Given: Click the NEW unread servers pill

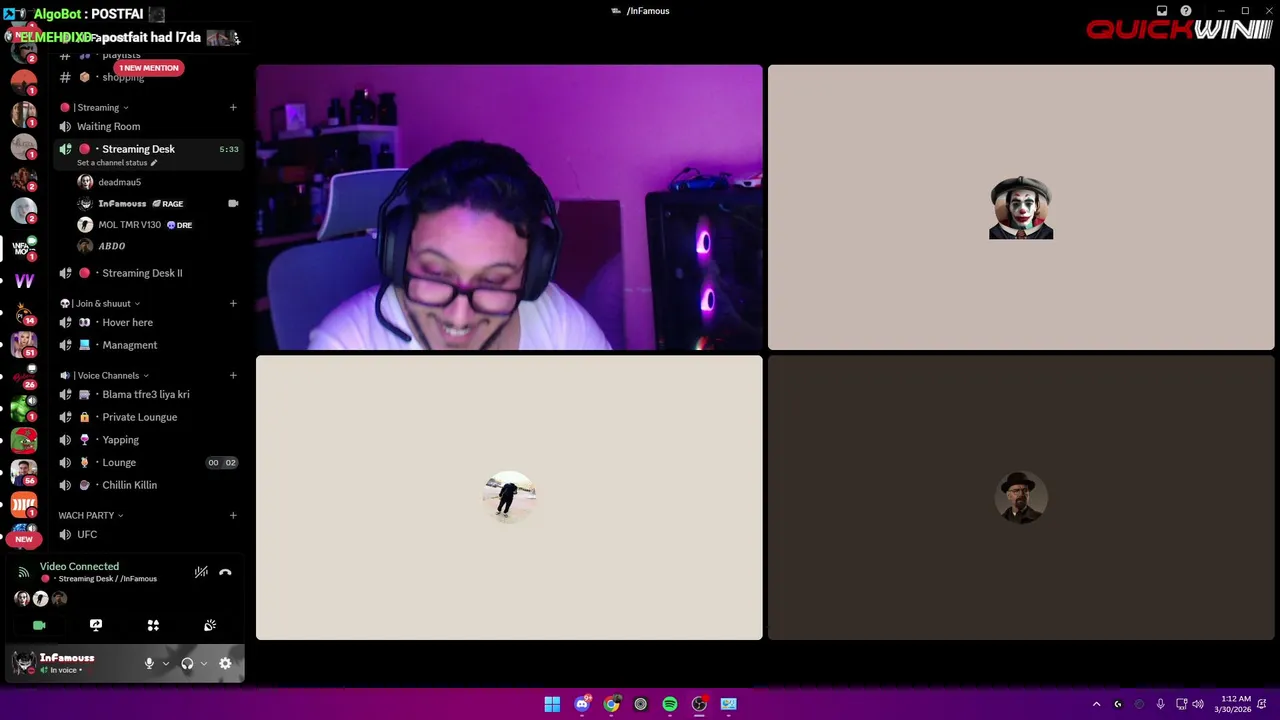Looking at the screenshot, I should click(24, 539).
